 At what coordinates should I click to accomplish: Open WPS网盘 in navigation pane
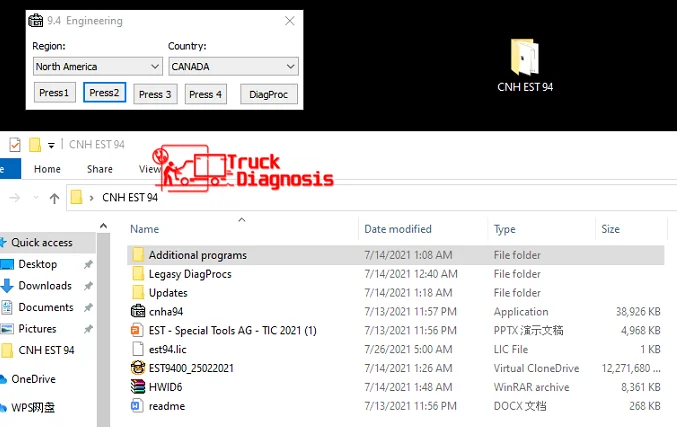pos(33,408)
